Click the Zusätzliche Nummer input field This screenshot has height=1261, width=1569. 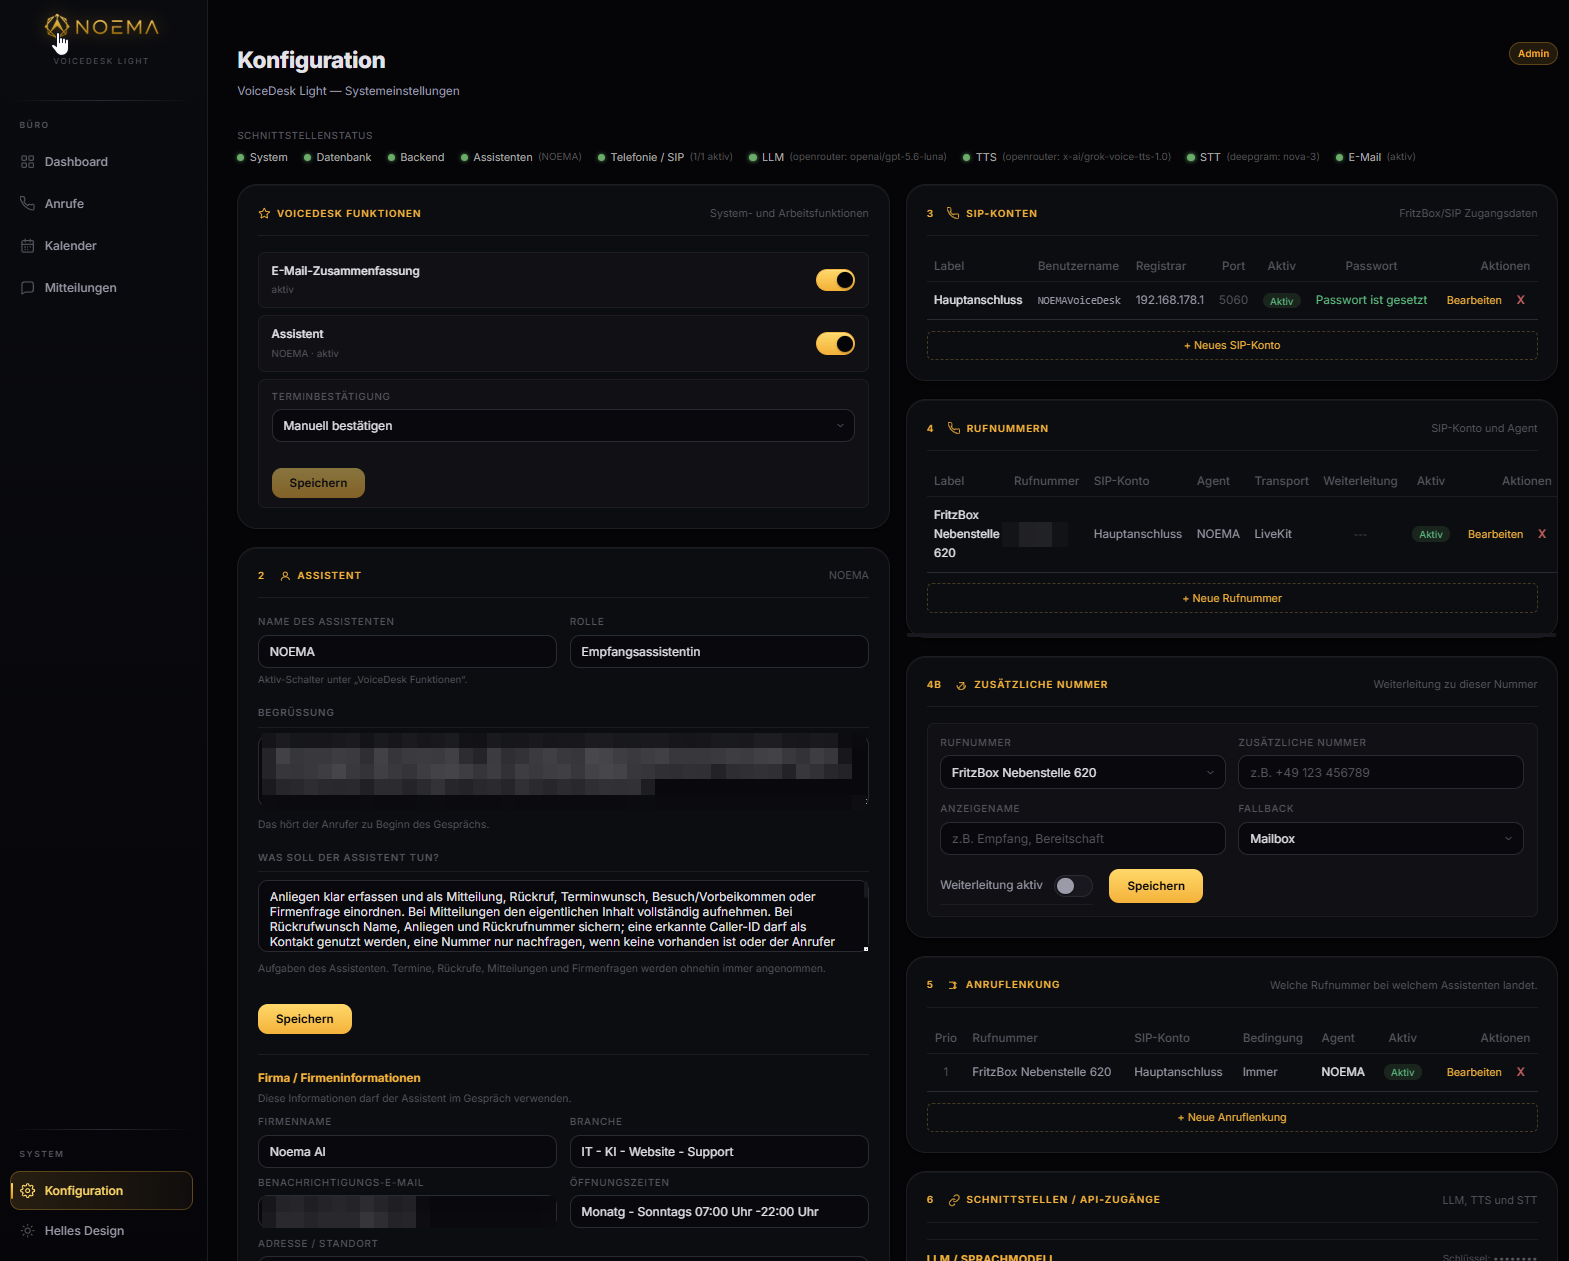coord(1380,773)
